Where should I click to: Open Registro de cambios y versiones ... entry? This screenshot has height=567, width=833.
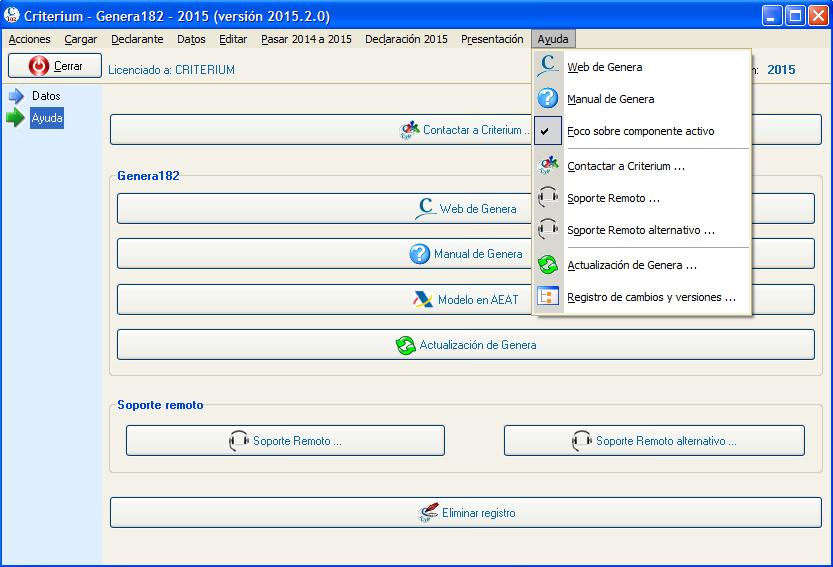(x=642, y=297)
